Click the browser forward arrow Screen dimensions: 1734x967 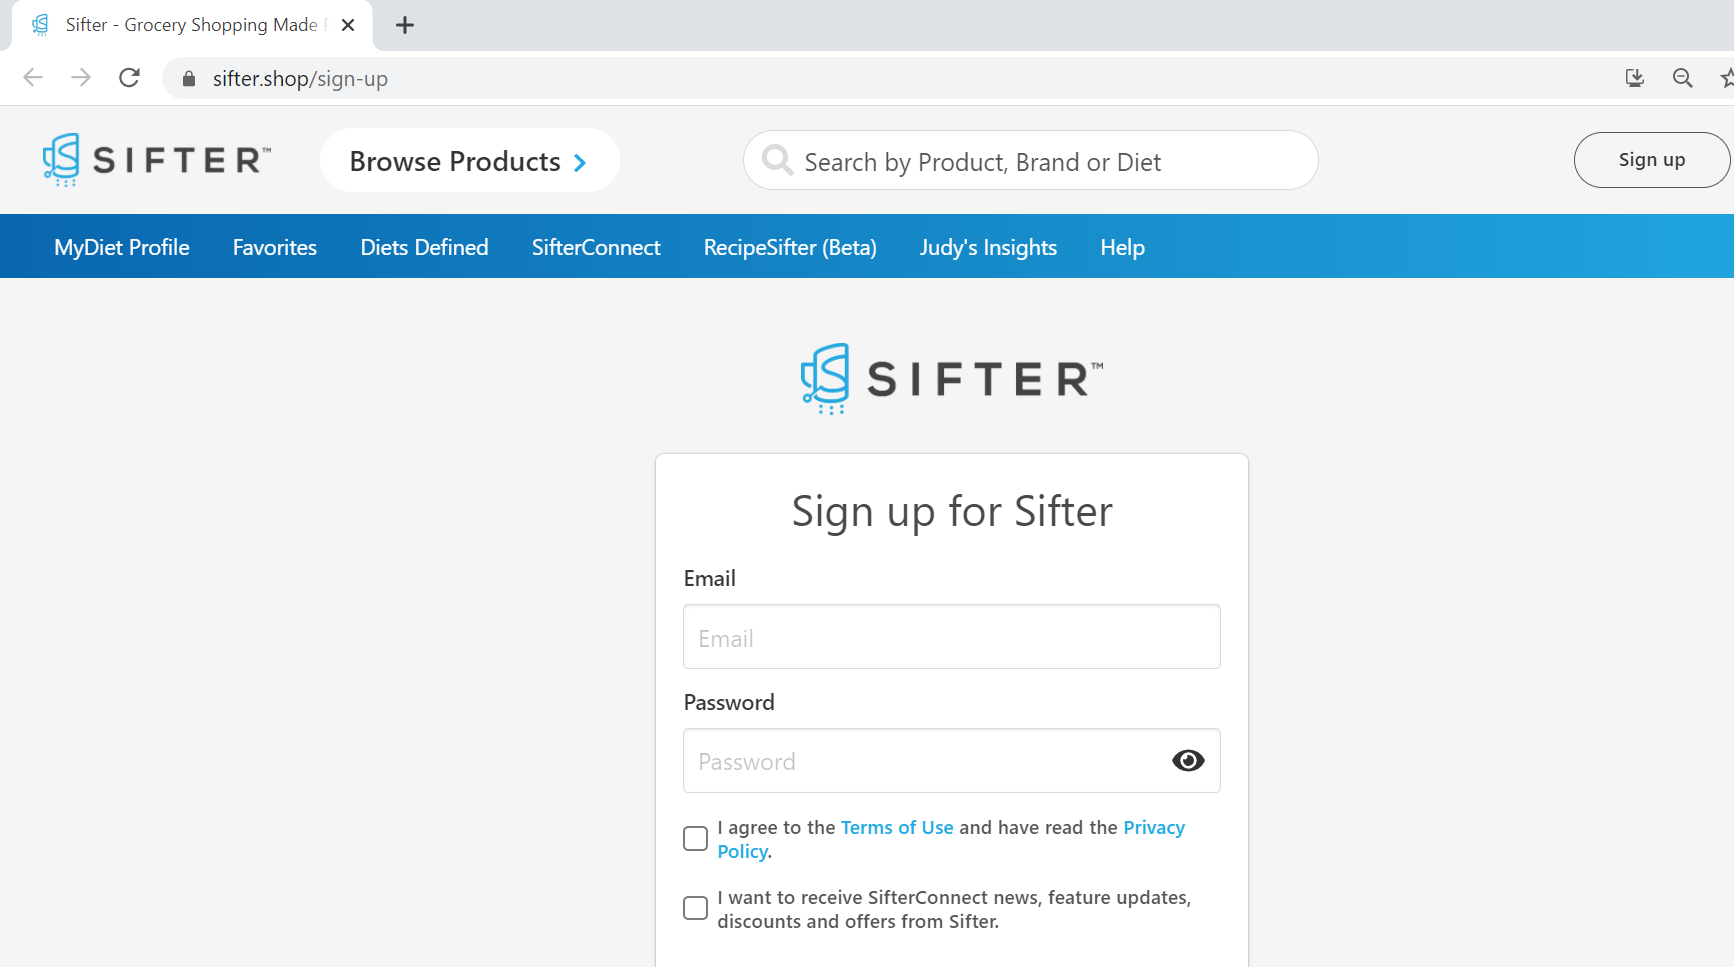pyautogui.click(x=81, y=78)
